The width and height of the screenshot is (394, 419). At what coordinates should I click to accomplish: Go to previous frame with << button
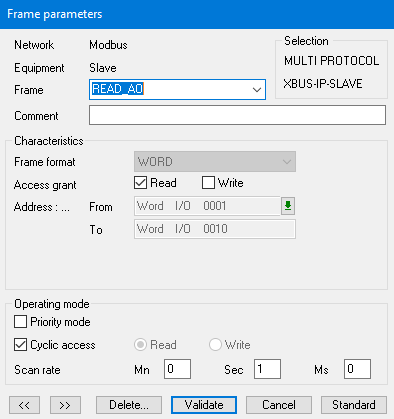click(x=24, y=405)
